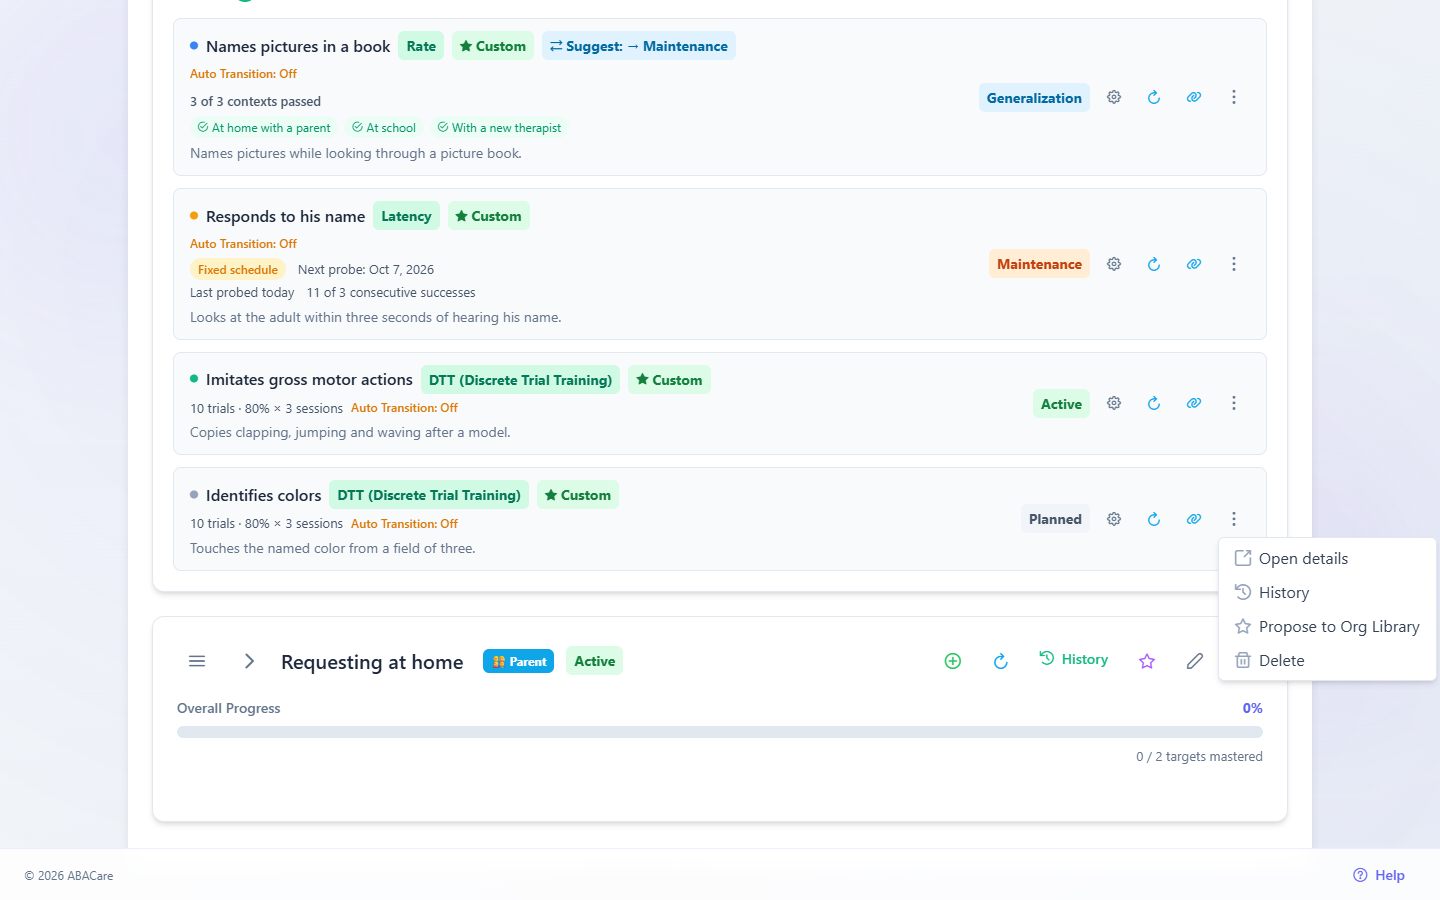Click link icon on Imitates gross motor actions

[x=1194, y=403]
